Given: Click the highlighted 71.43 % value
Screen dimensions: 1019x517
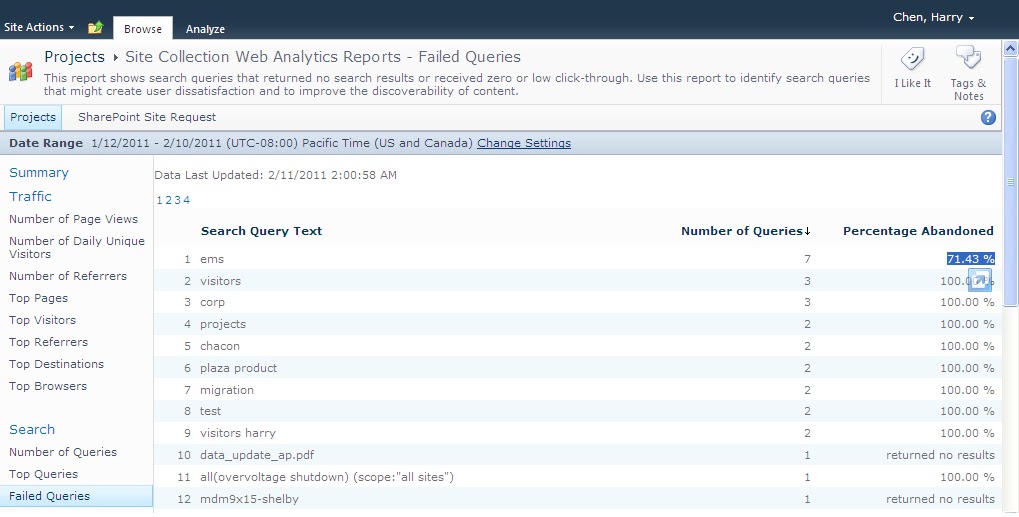Looking at the screenshot, I should [970, 259].
